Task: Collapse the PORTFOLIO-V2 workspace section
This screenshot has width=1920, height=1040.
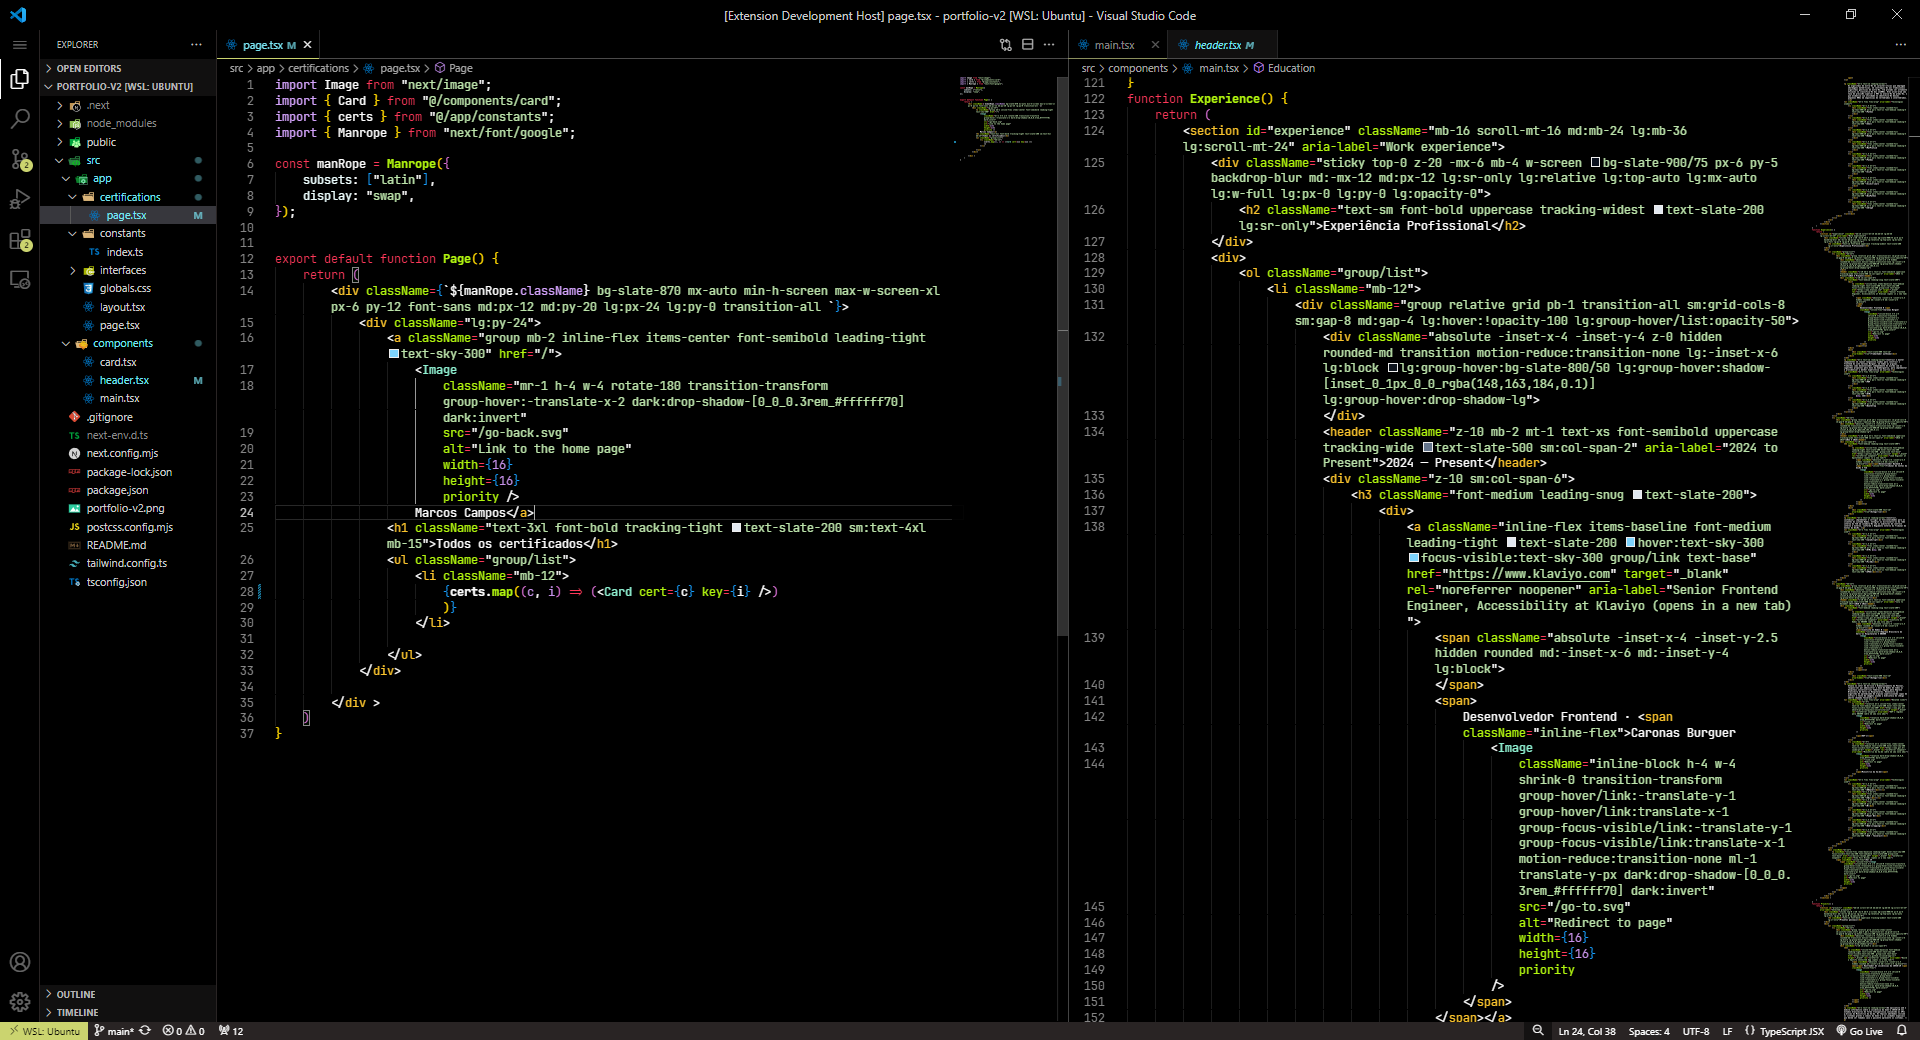Action: [128, 86]
